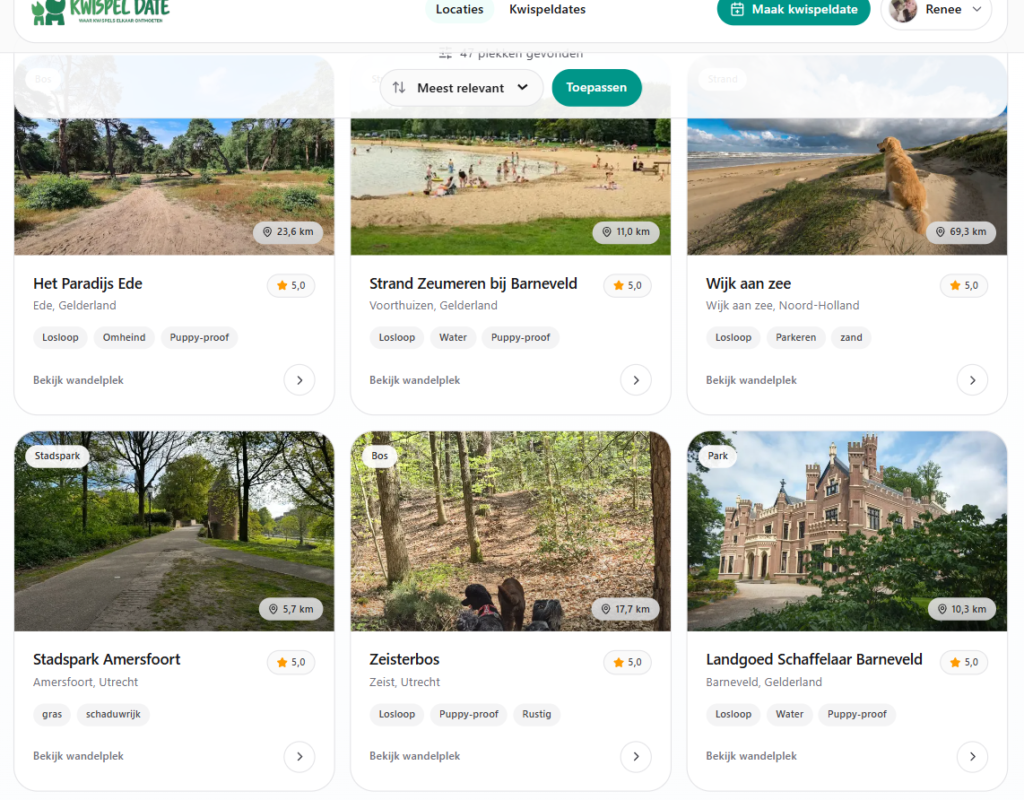
Task: Open Zeisterbos via arrow button
Action: point(635,756)
